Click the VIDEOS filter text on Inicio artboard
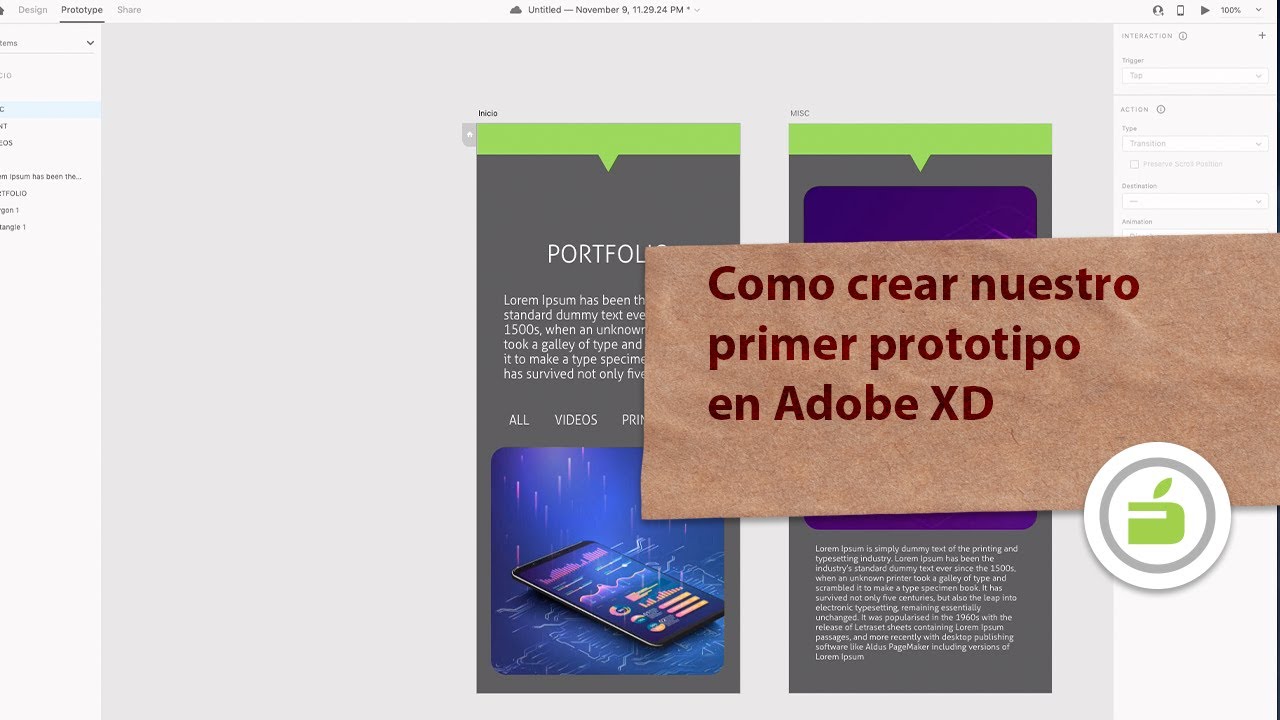 pos(576,420)
